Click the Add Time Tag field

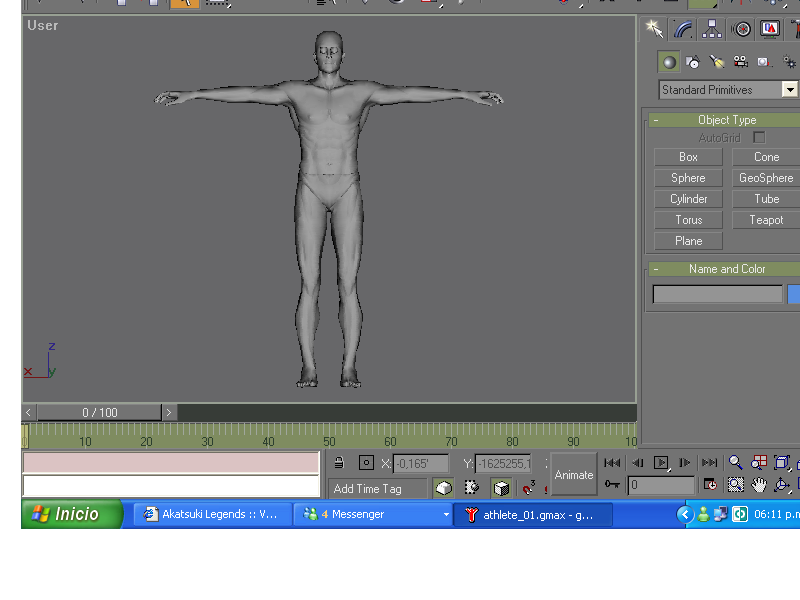click(x=378, y=489)
